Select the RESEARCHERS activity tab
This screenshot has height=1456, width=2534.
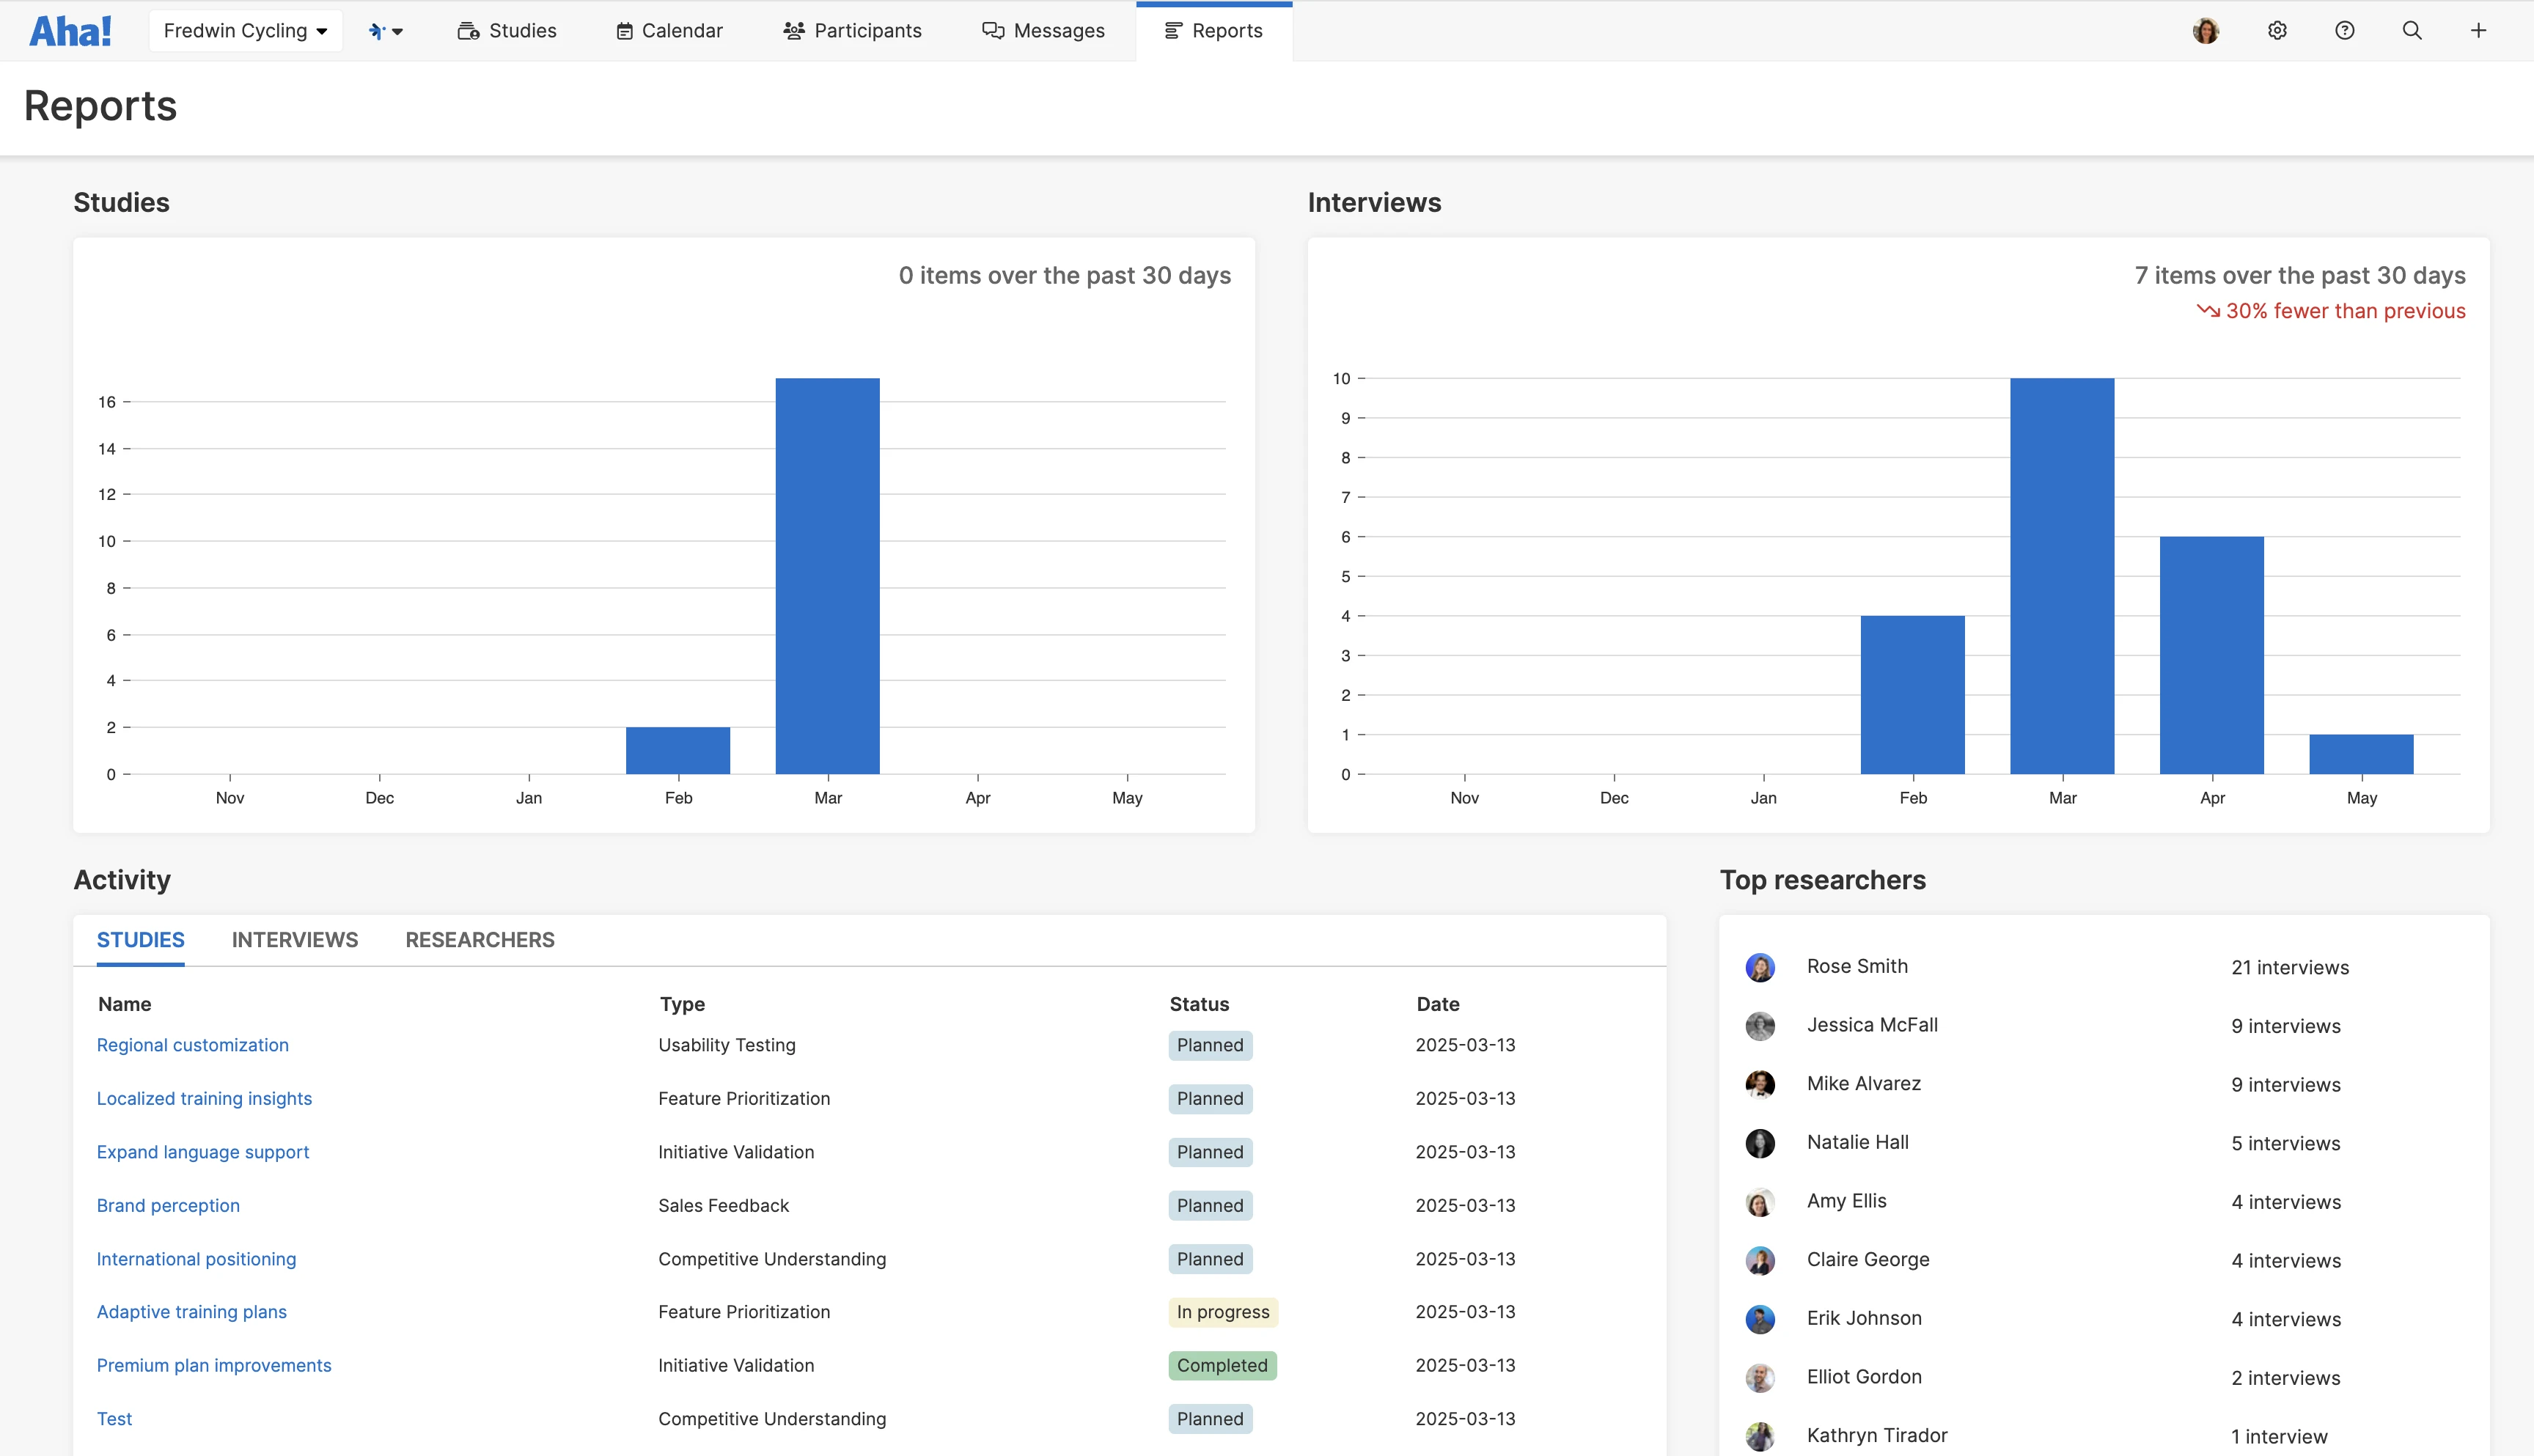(479, 940)
